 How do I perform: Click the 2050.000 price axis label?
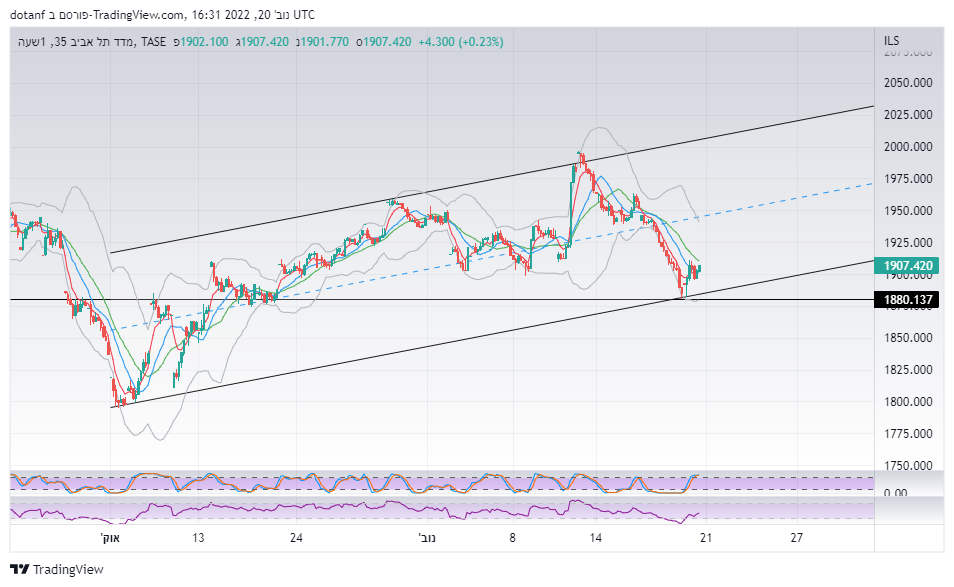tap(908, 83)
